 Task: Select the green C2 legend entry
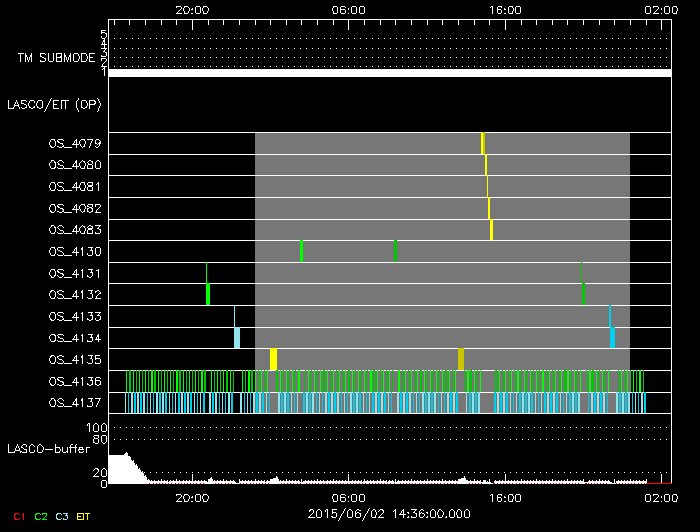[41, 516]
